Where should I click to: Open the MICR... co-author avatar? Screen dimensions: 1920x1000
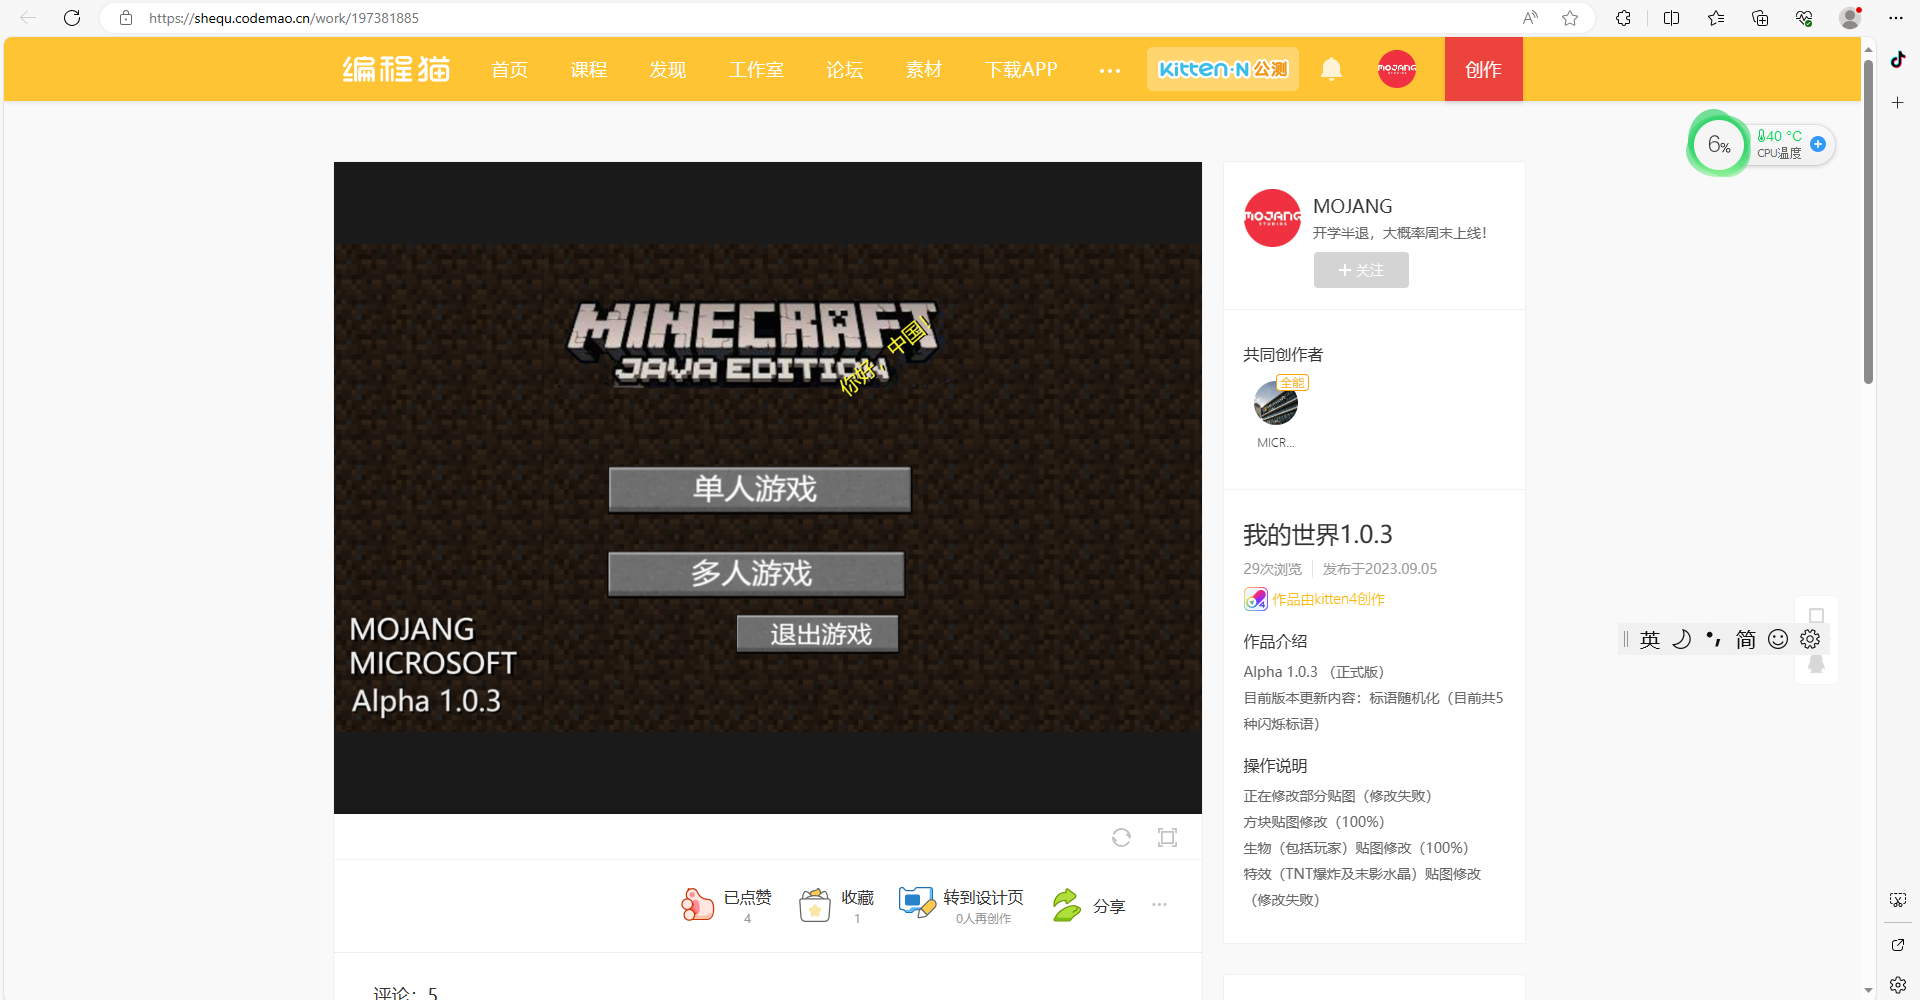(x=1276, y=403)
